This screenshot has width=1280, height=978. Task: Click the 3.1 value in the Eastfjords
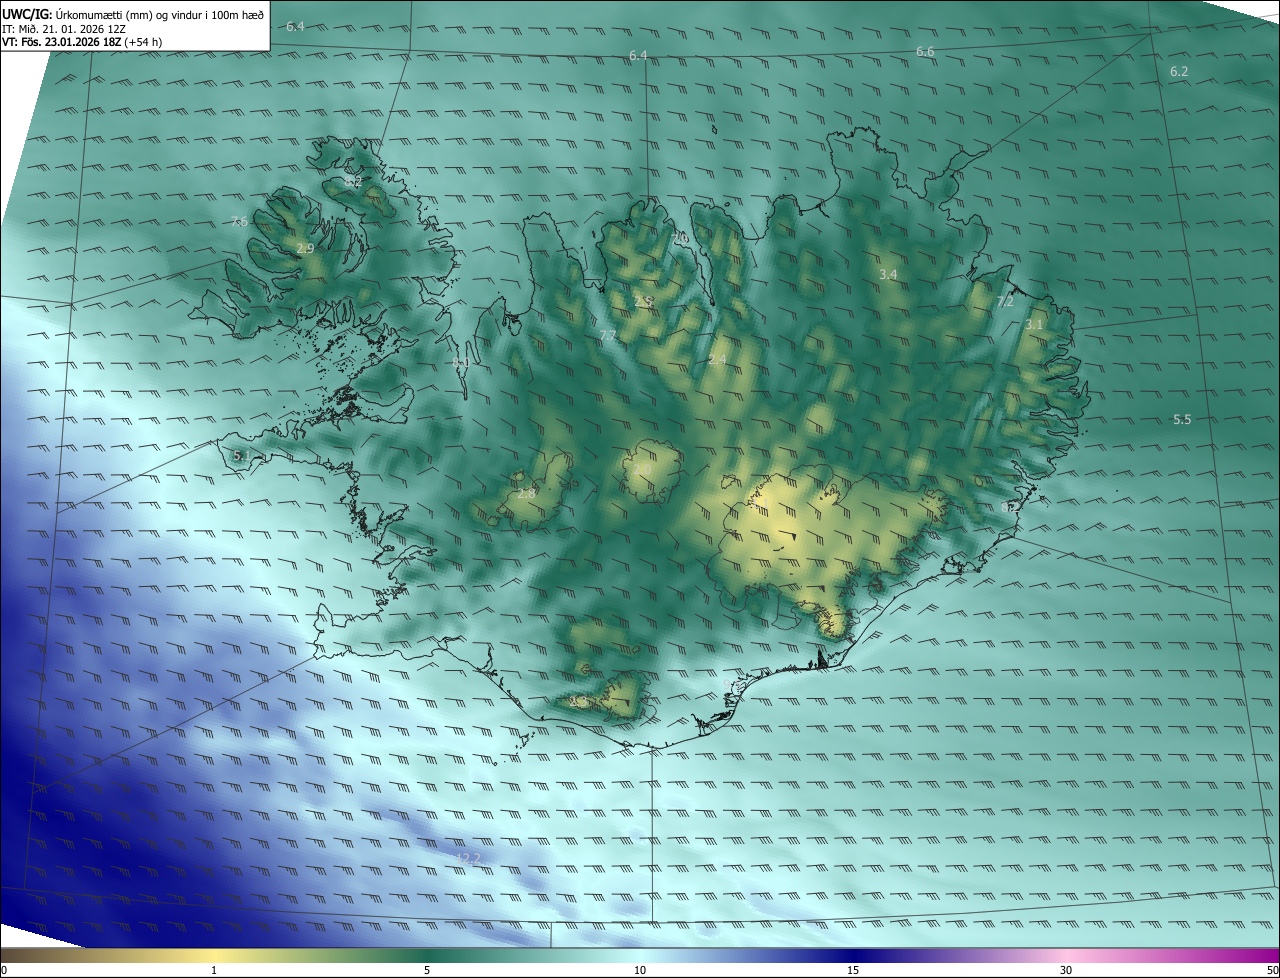click(1034, 325)
